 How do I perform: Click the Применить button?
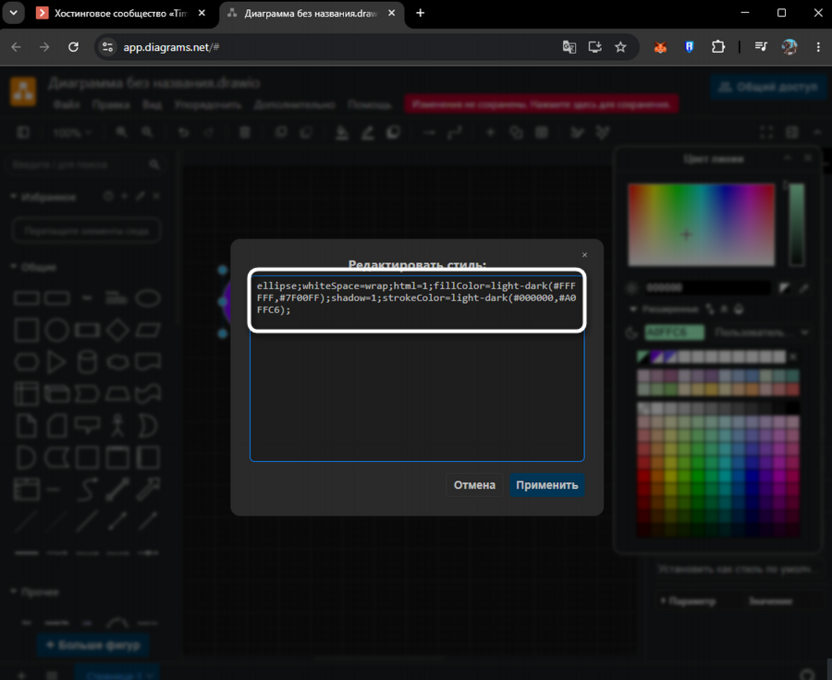tap(547, 485)
